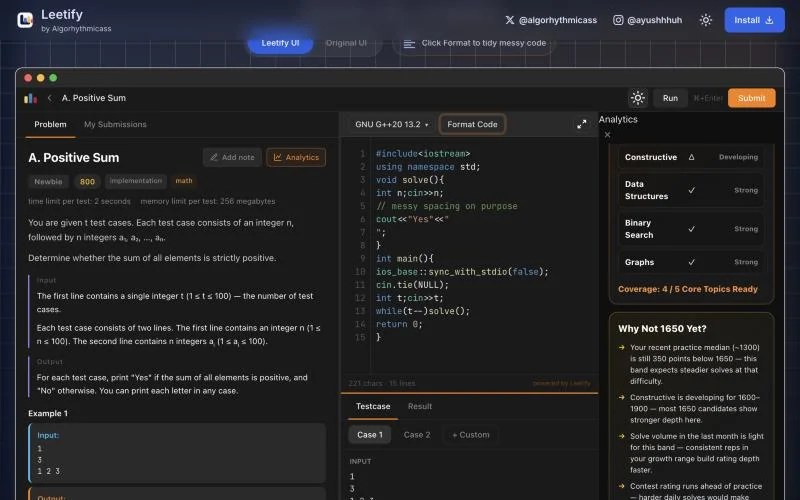Select the Binary Search topic row
Screen dimensions: 800x500
coord(691,229)
